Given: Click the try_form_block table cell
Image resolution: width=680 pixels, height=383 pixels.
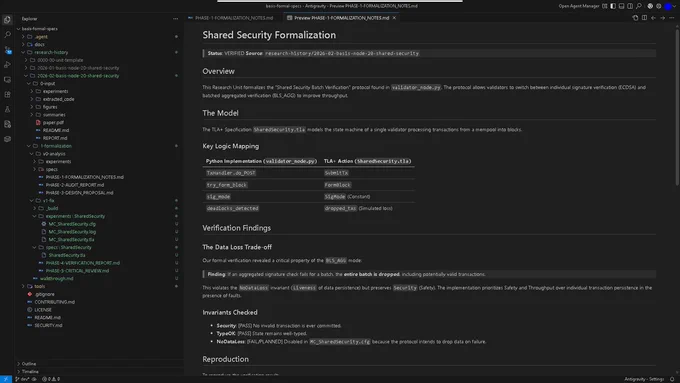Looking at the screenshot, I should pyautogui.click(x=227, y=185).
